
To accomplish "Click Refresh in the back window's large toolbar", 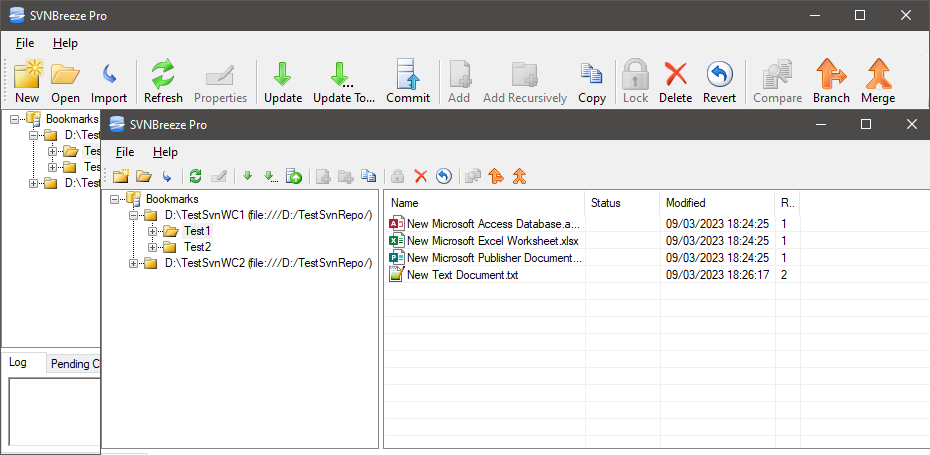I will [x=163, y=82].
